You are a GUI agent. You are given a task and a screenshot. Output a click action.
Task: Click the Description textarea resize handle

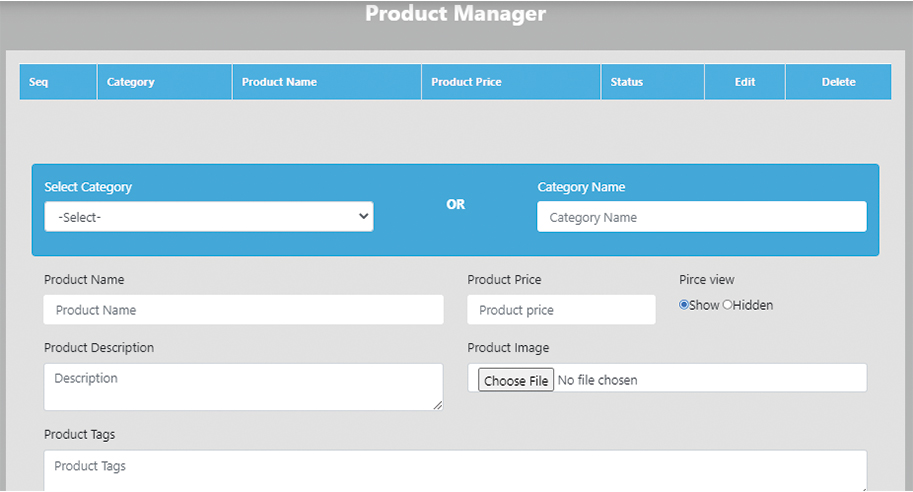tap(438, 405)
